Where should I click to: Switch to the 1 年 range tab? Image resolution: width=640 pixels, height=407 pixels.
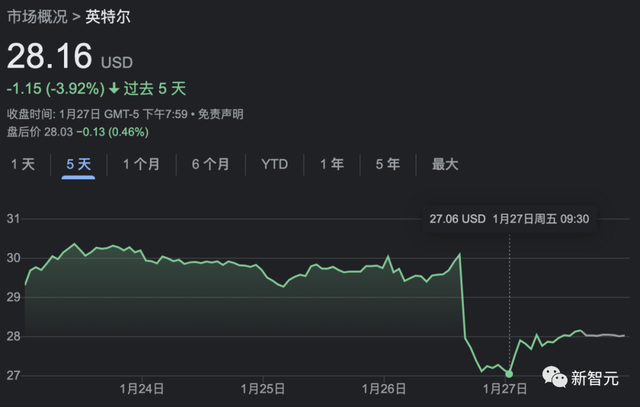[x=332, y=164]
